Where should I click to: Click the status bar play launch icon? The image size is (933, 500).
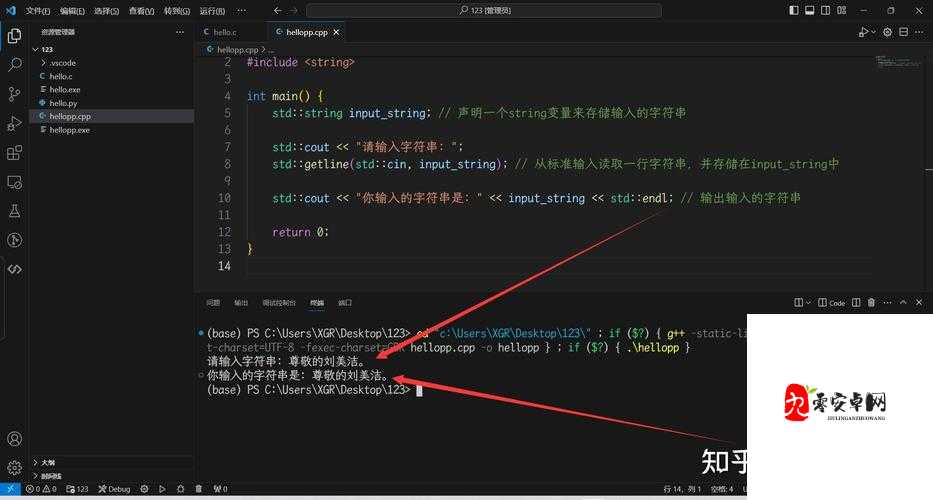(x=162, y=489)
